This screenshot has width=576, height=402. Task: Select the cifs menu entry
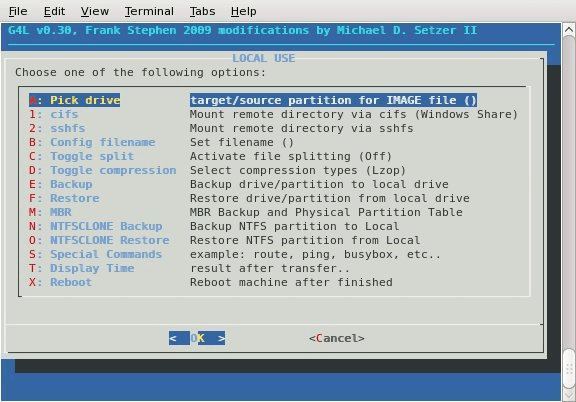point(54,114)
